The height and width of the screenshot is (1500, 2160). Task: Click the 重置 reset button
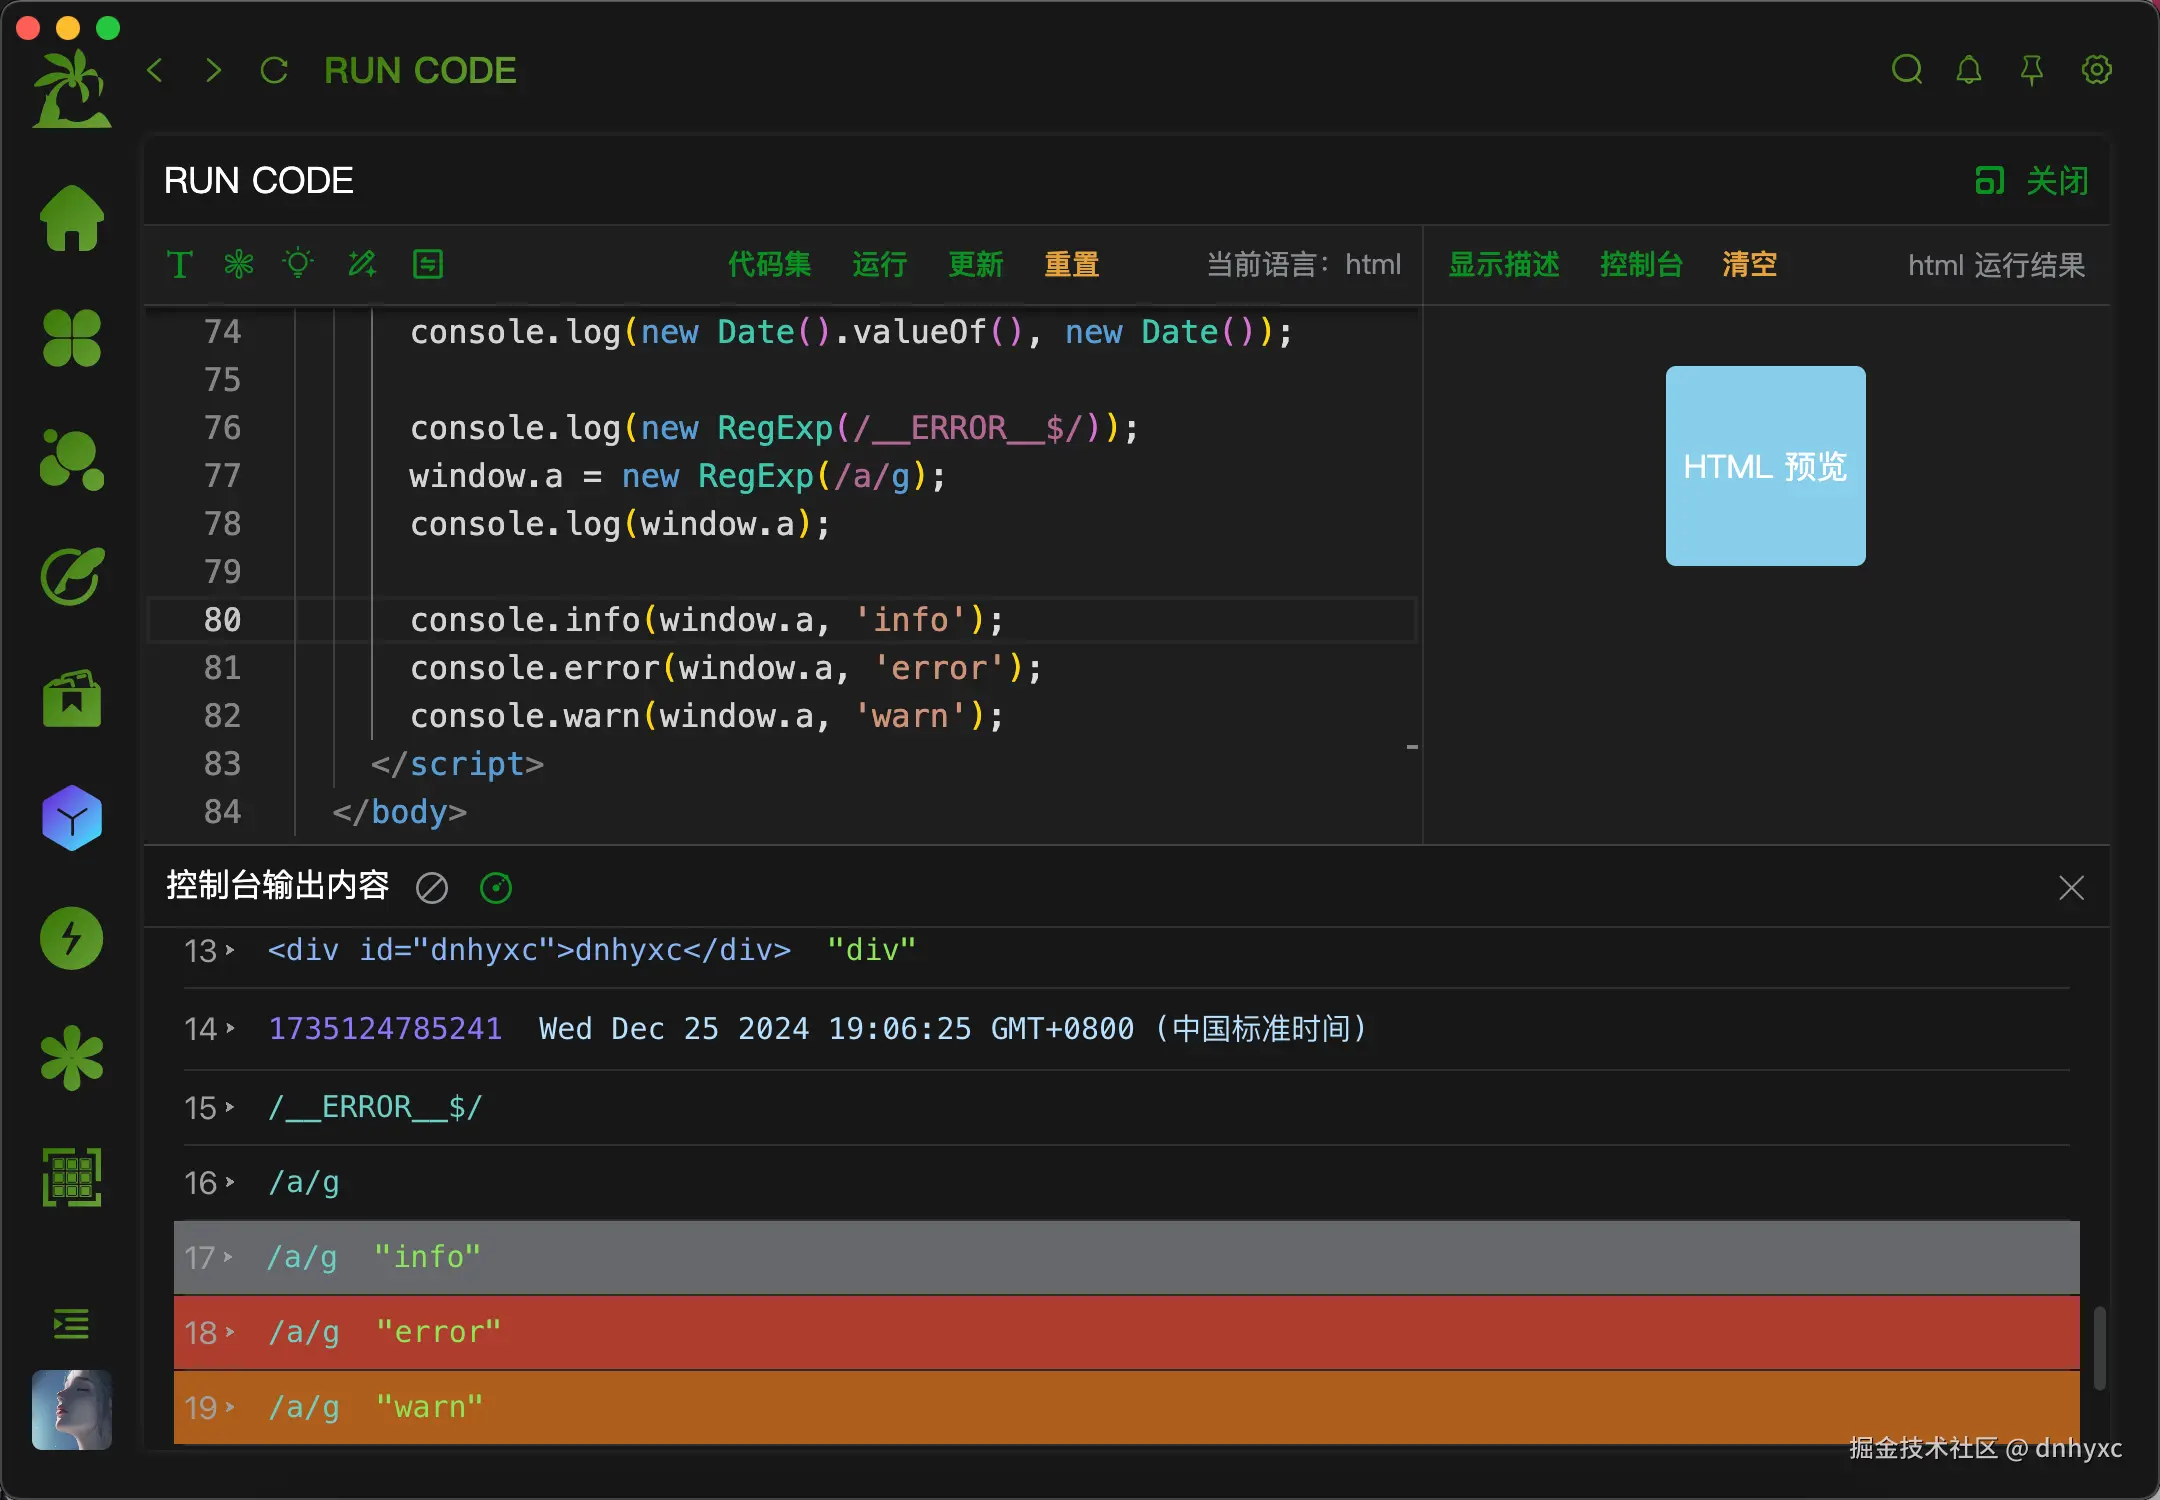point(1071,264)
